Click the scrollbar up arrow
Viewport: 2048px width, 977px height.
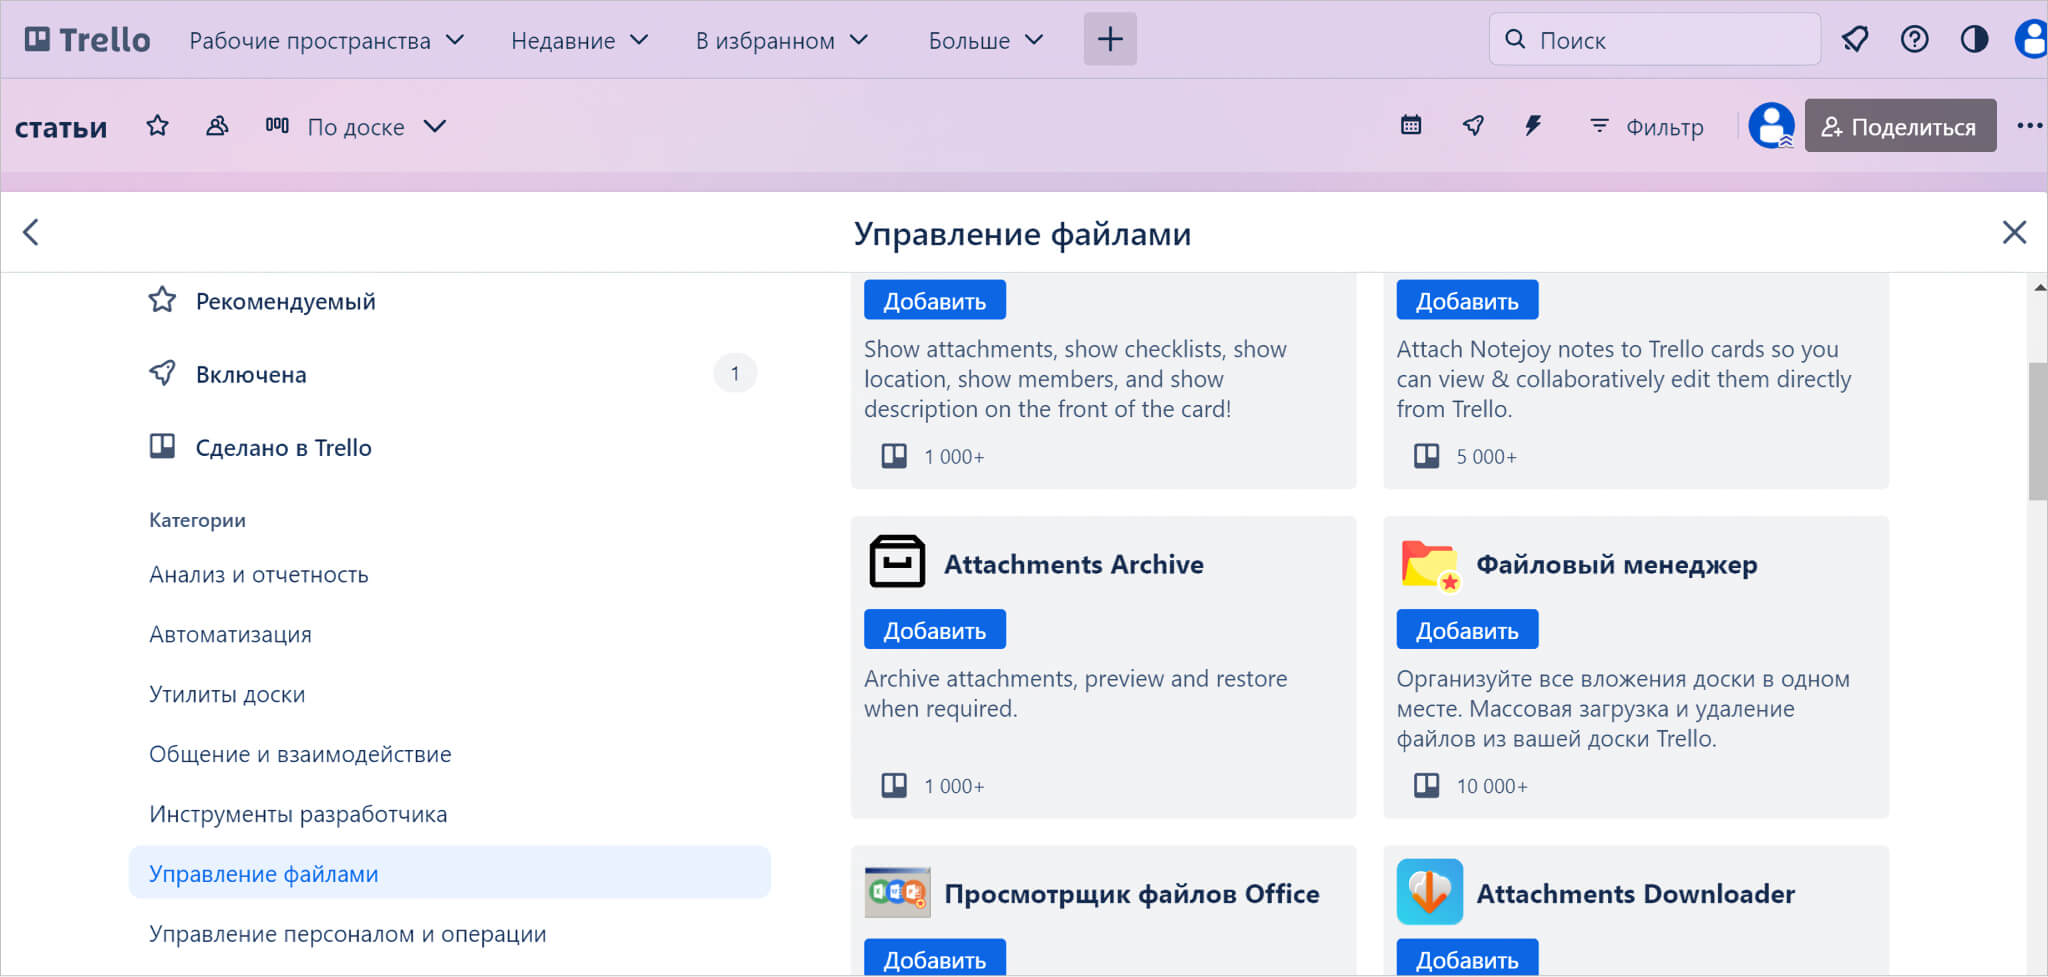(2039, 288)
